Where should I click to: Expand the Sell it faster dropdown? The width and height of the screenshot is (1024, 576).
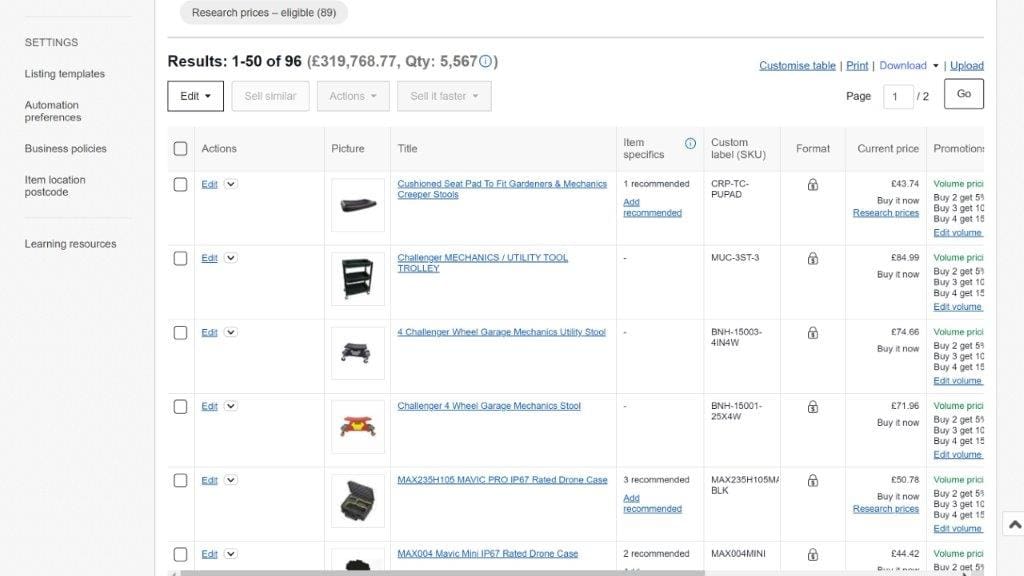(444, 96)
